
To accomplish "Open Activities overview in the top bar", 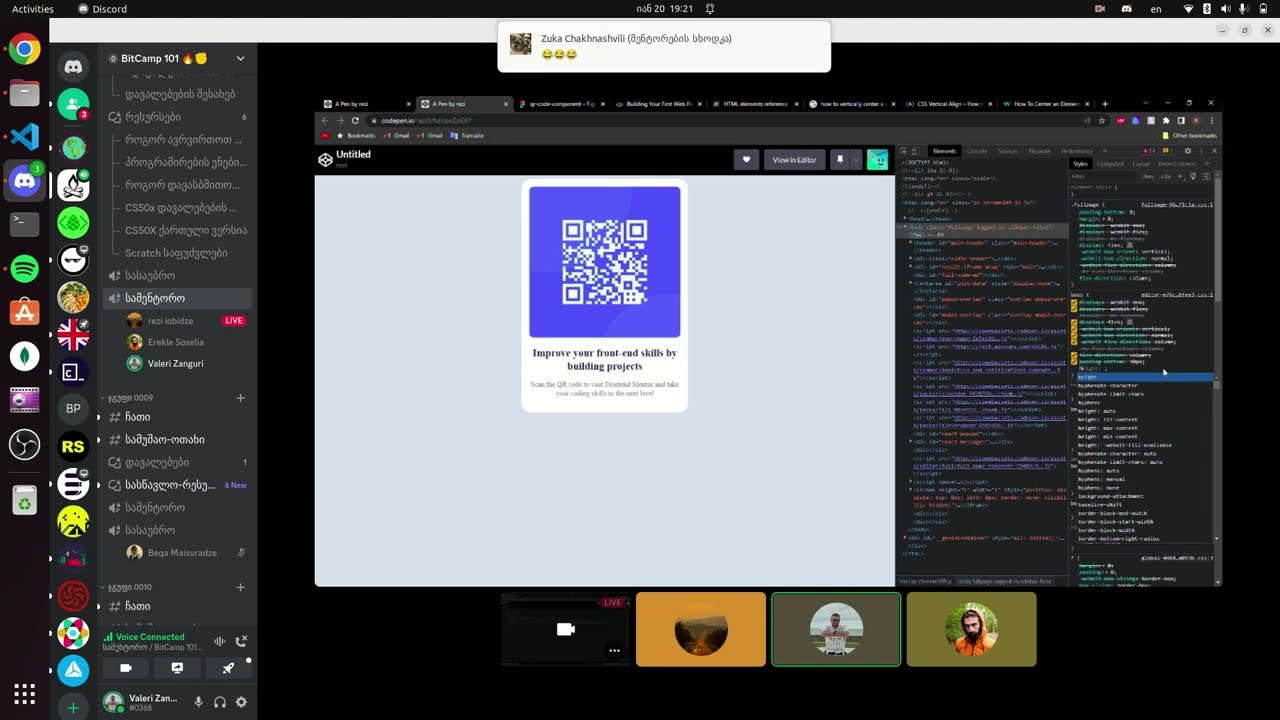I will pyautogui.click(x=33, y=9).
